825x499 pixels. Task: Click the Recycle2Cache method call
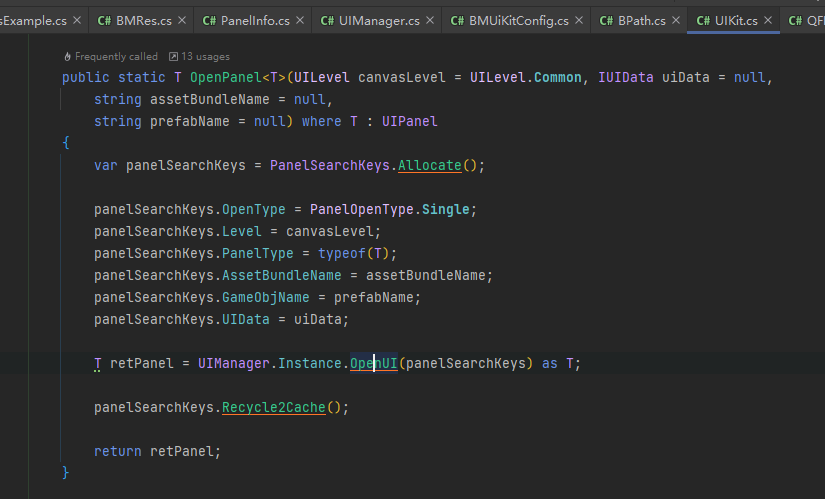(274, 407)
